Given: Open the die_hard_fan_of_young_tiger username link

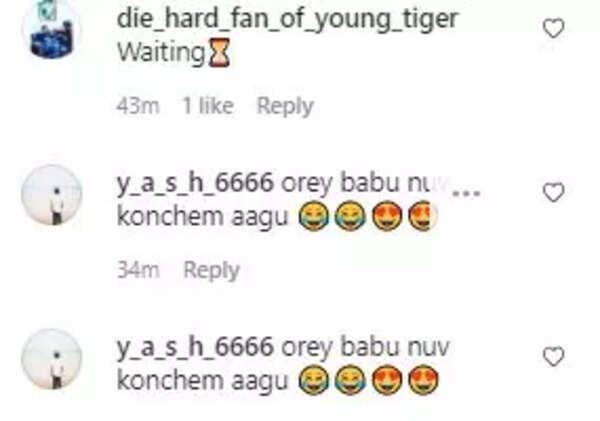Looking at the screenshot, I should pos(287,18).
